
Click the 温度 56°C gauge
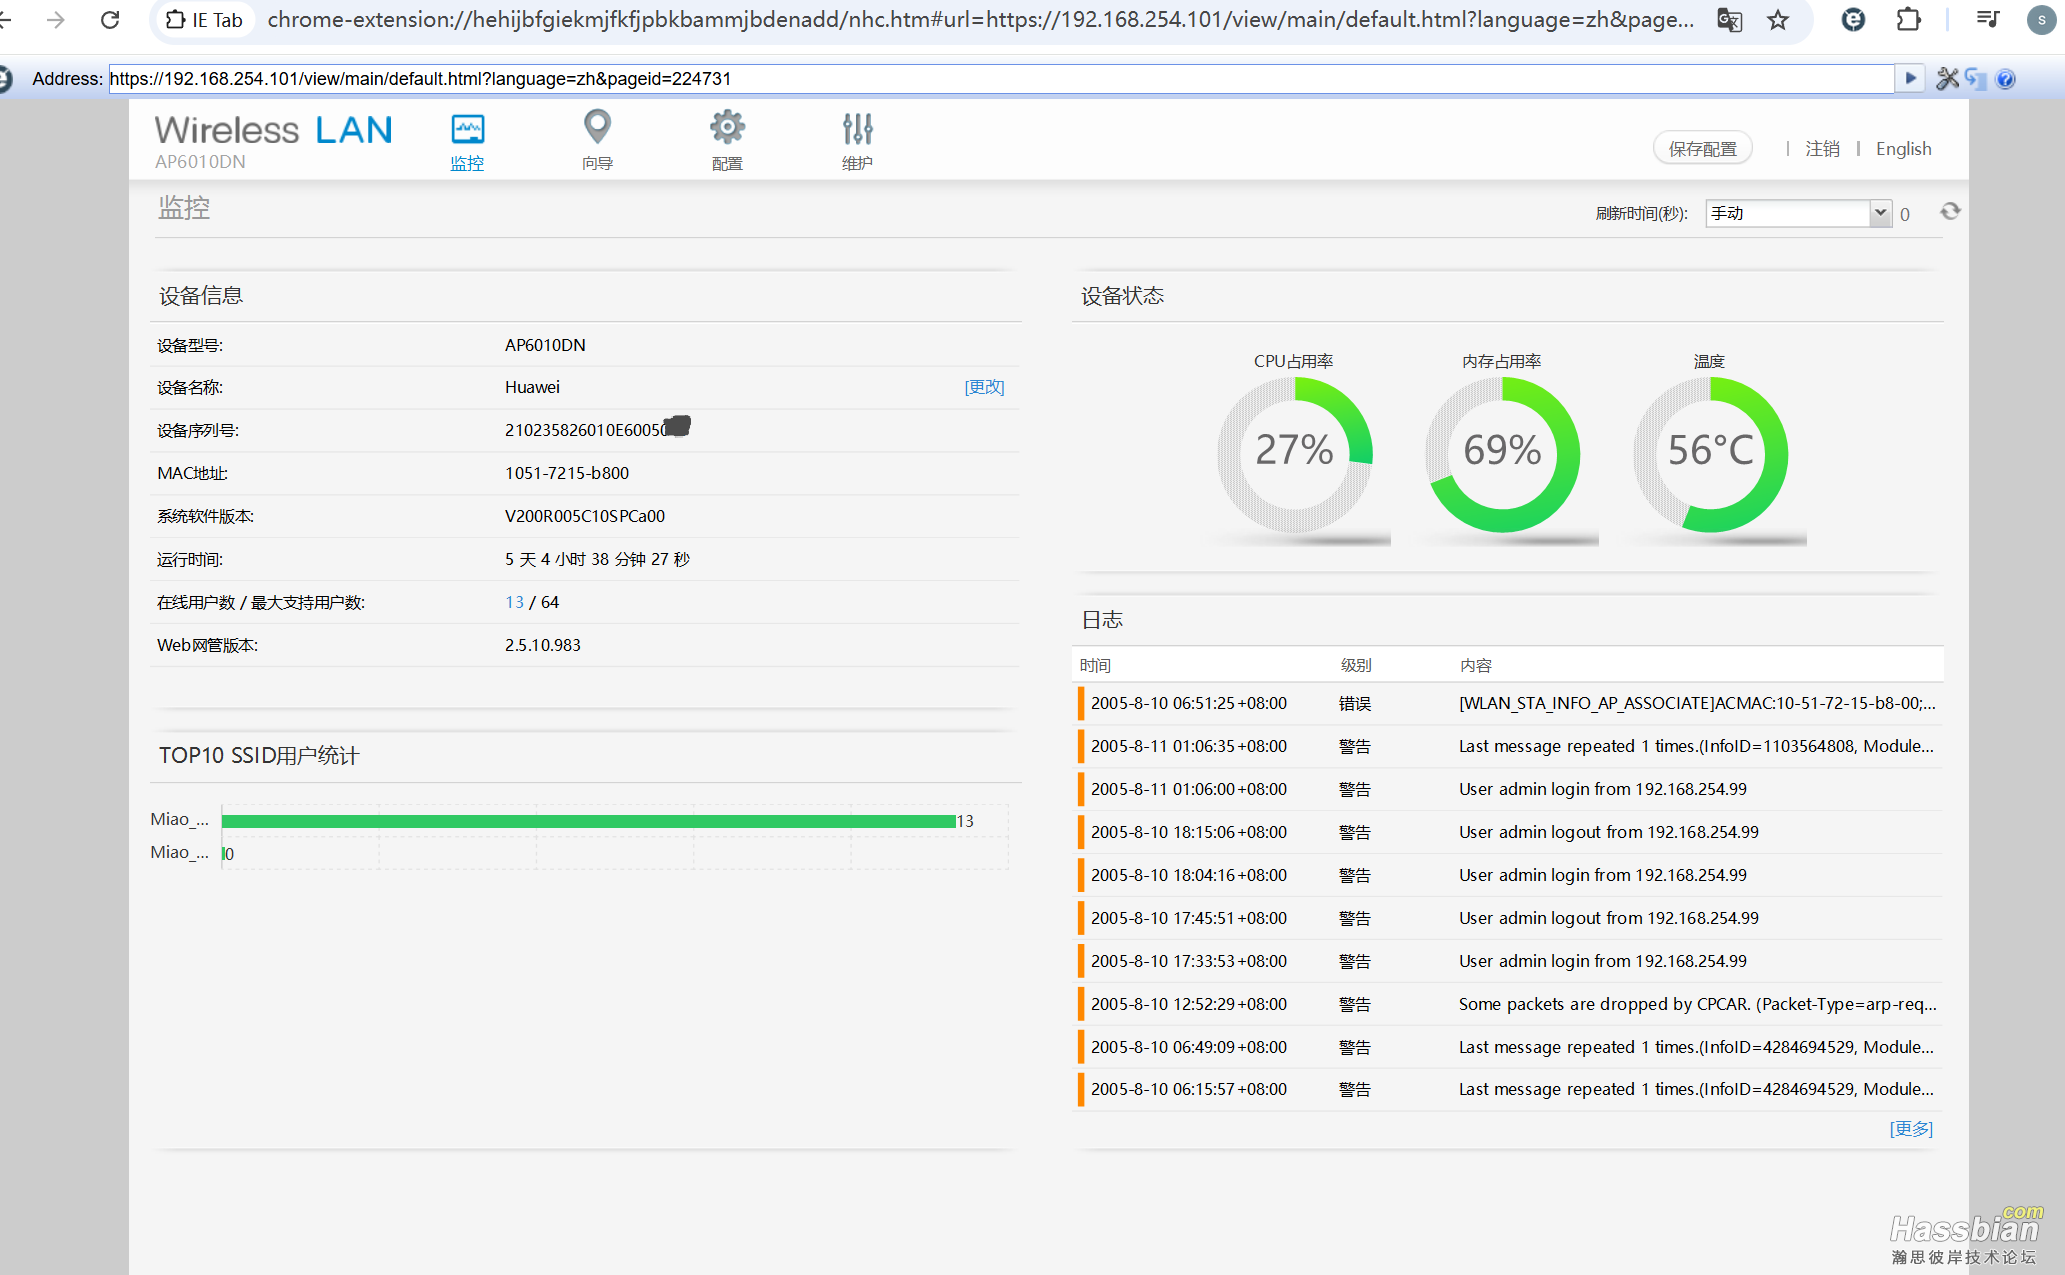(1710, 454)
